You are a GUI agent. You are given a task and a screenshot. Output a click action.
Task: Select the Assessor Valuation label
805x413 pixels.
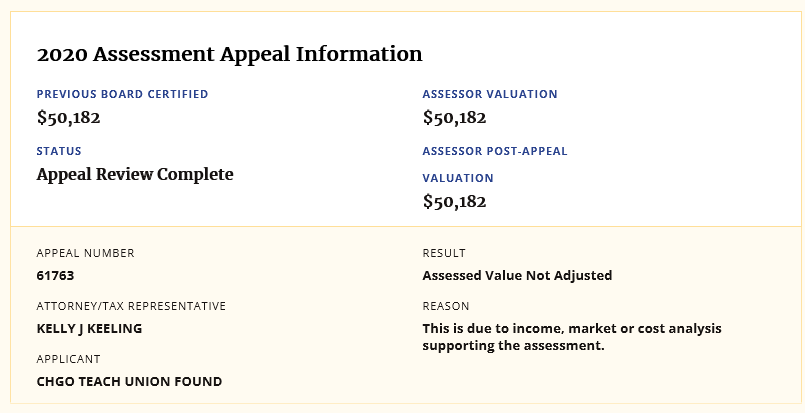point(490,94)
